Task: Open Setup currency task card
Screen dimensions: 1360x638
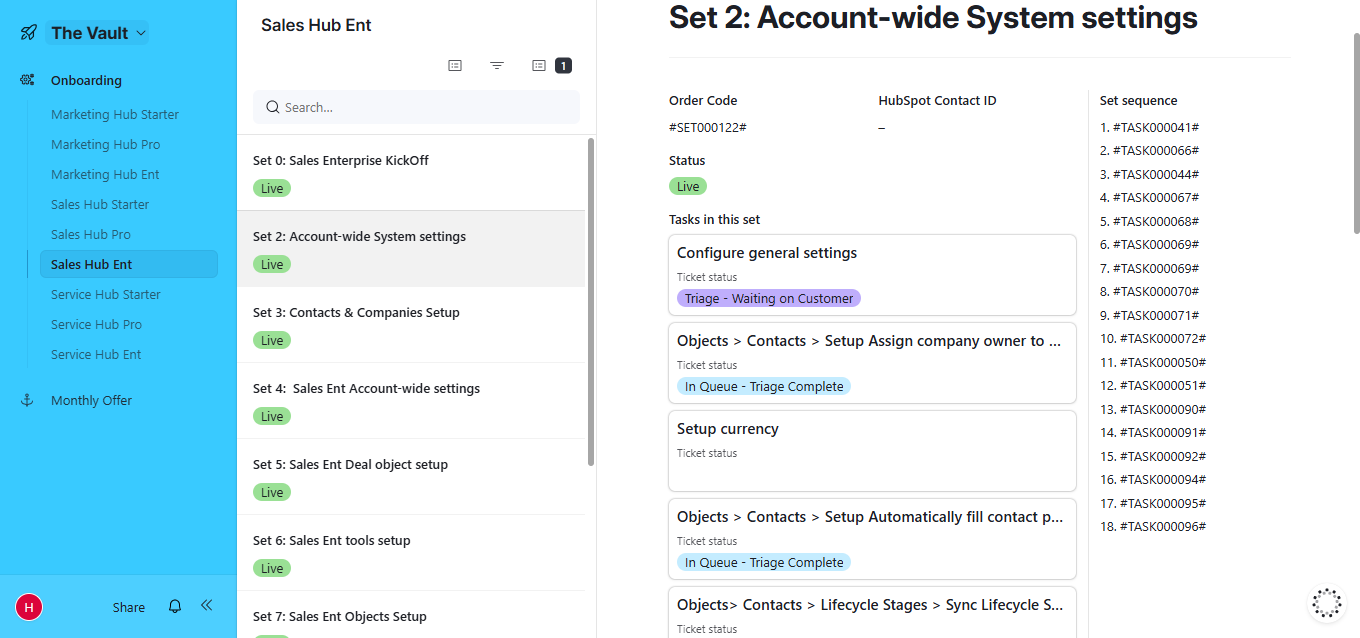Action: pos(872,451)
